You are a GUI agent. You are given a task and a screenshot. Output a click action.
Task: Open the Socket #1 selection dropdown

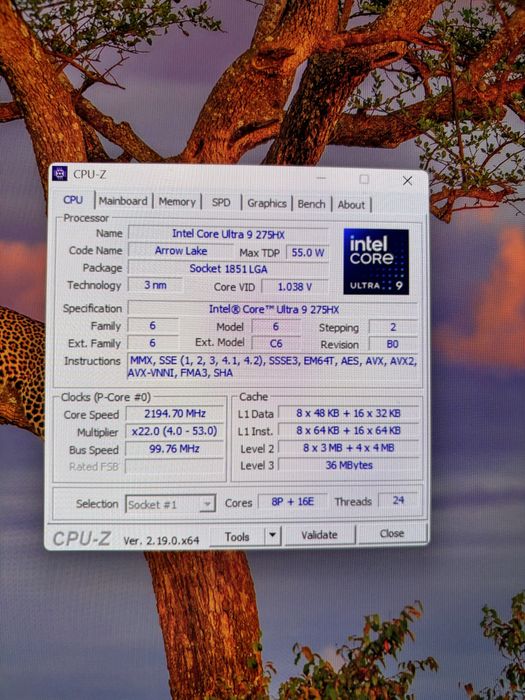170,504
